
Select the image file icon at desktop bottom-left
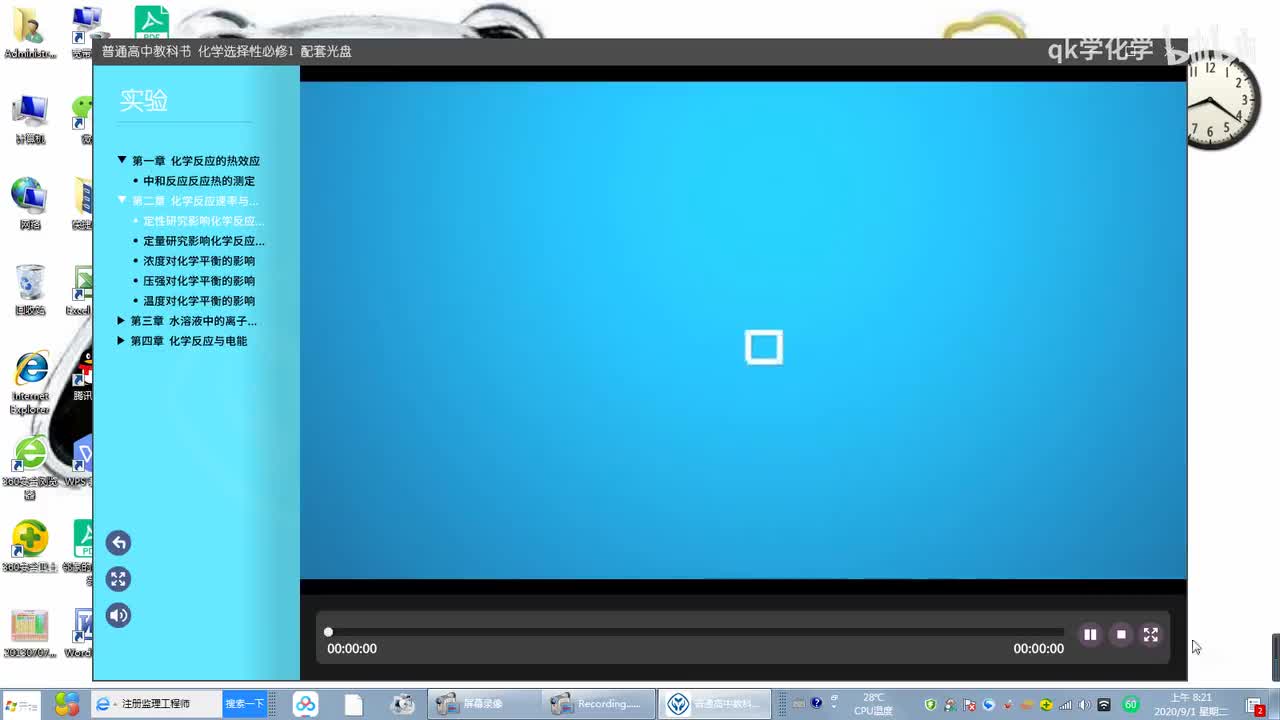click(30, 633)
